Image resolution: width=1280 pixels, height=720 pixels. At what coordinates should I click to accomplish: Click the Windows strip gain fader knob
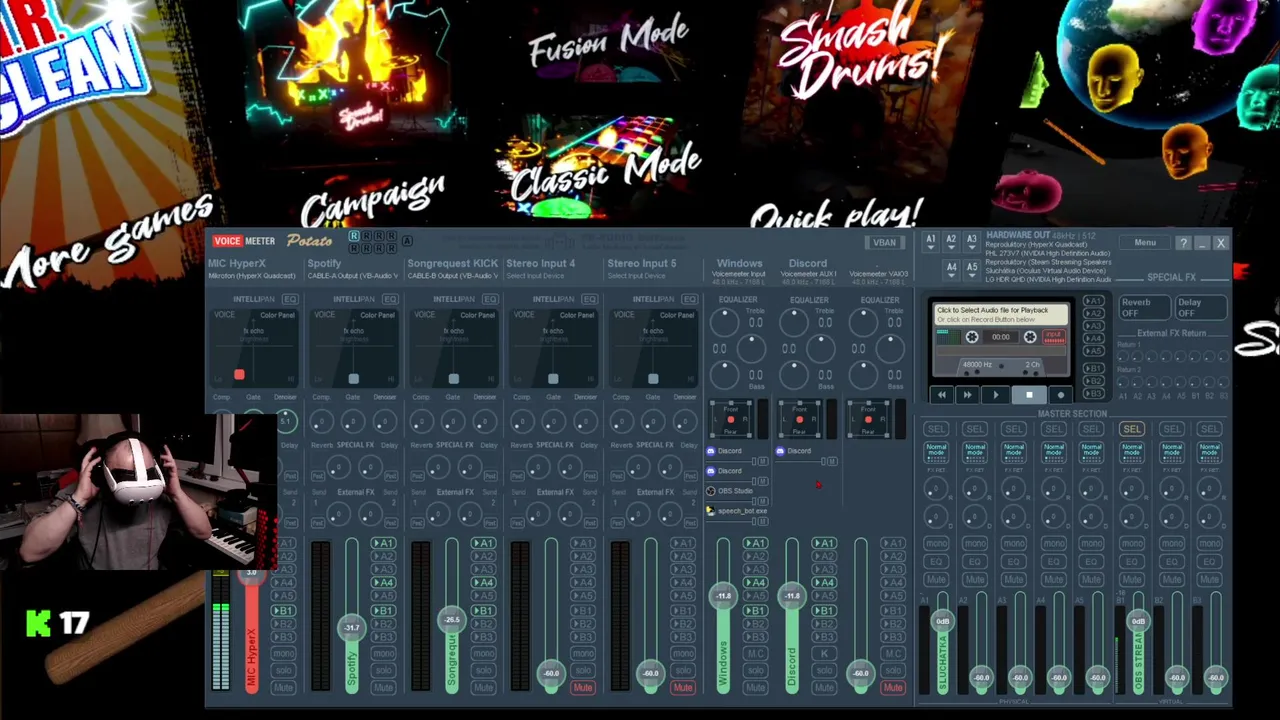click(724, 596)
